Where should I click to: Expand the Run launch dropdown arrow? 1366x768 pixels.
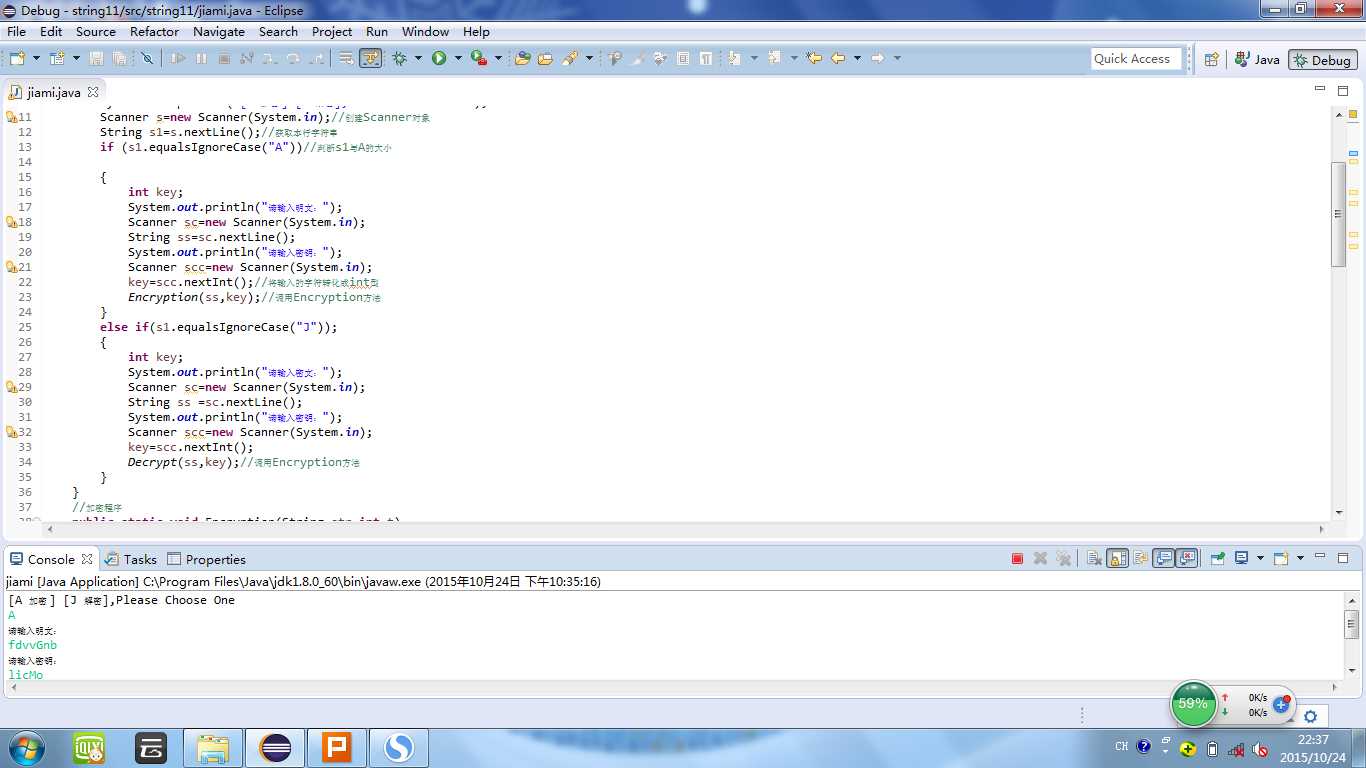pyautogui.click(x=458, y=58)
